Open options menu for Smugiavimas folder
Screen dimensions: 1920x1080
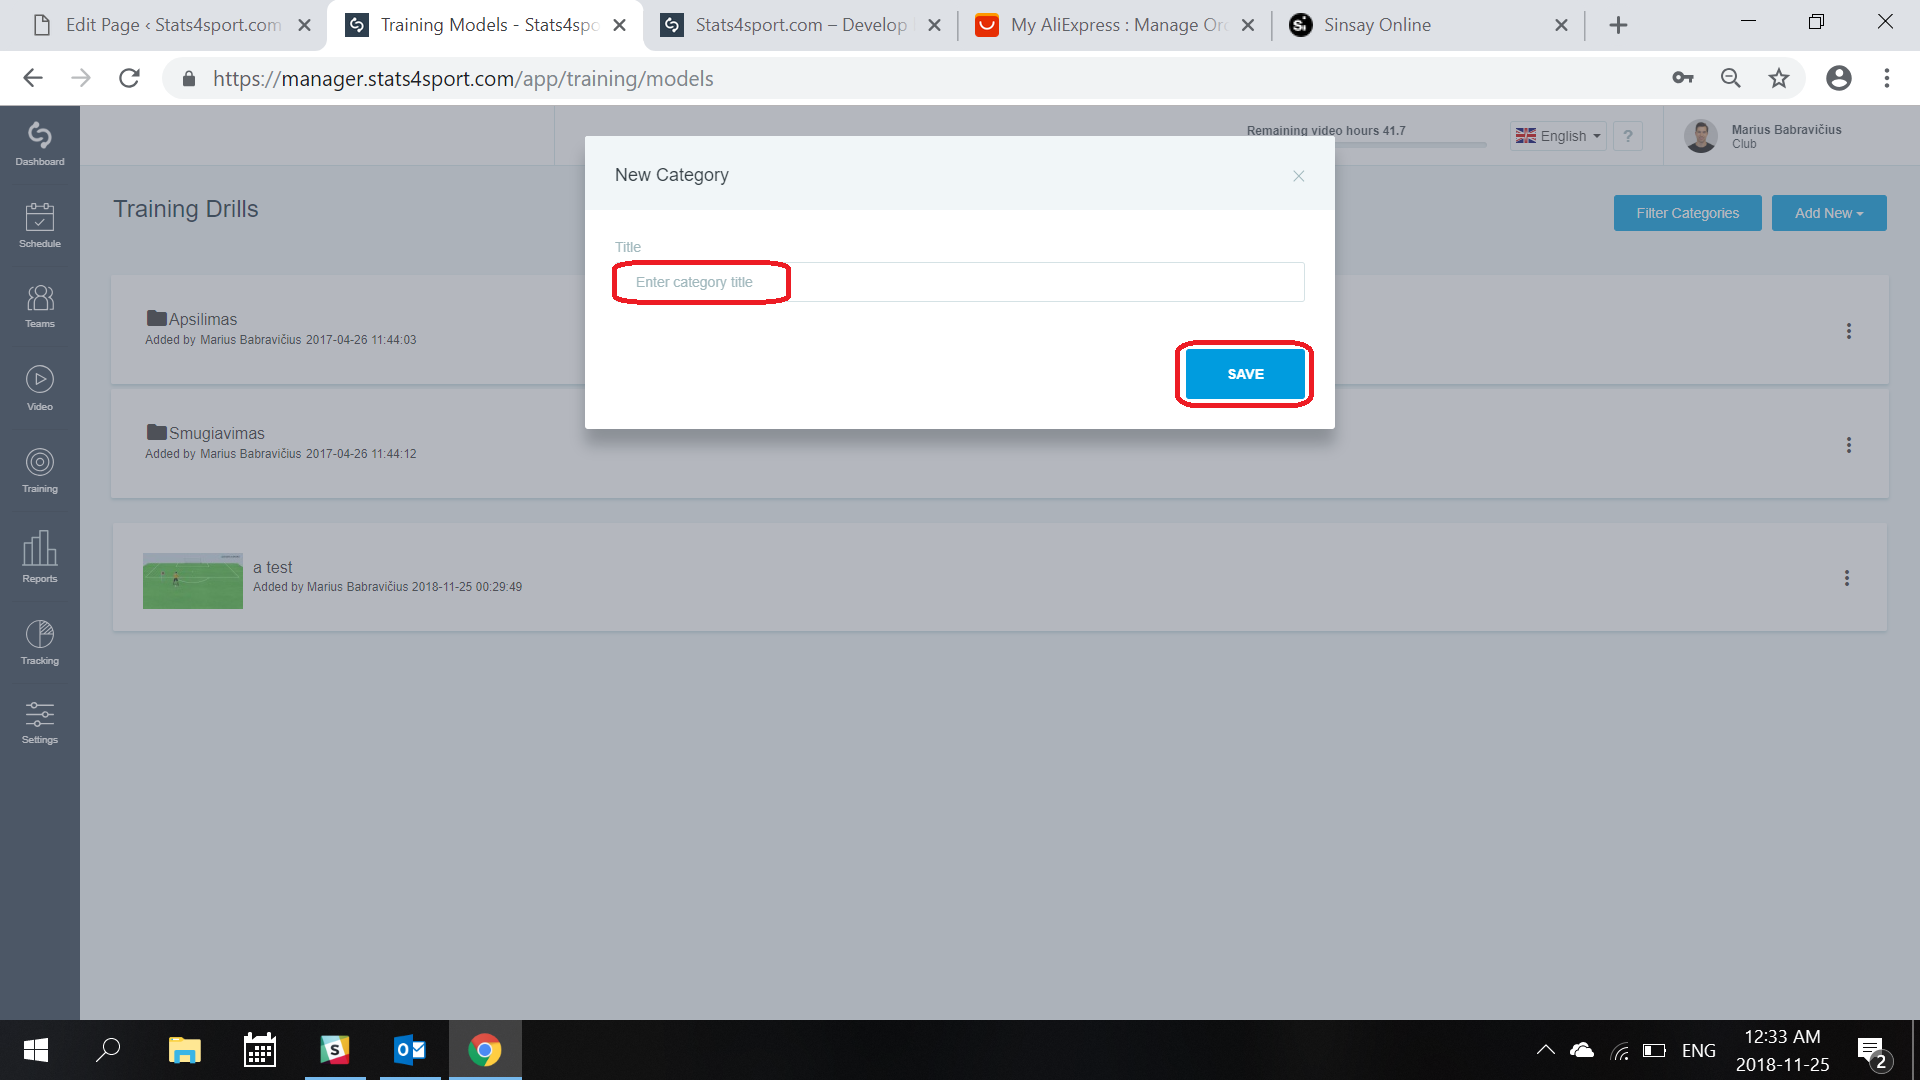(1849, 445)
